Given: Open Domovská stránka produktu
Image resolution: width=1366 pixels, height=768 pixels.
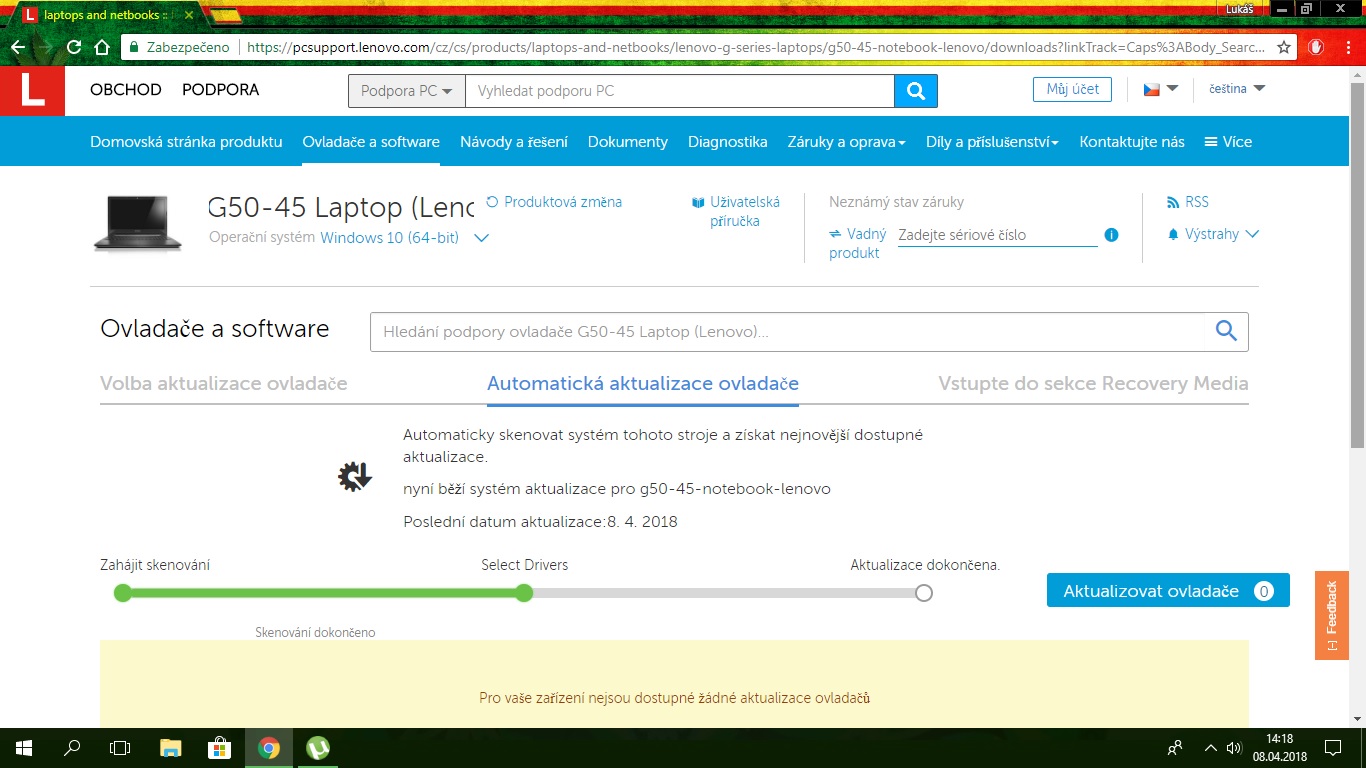Looking at the screenshot, I should pyautogui.click(x=186, y=142).
